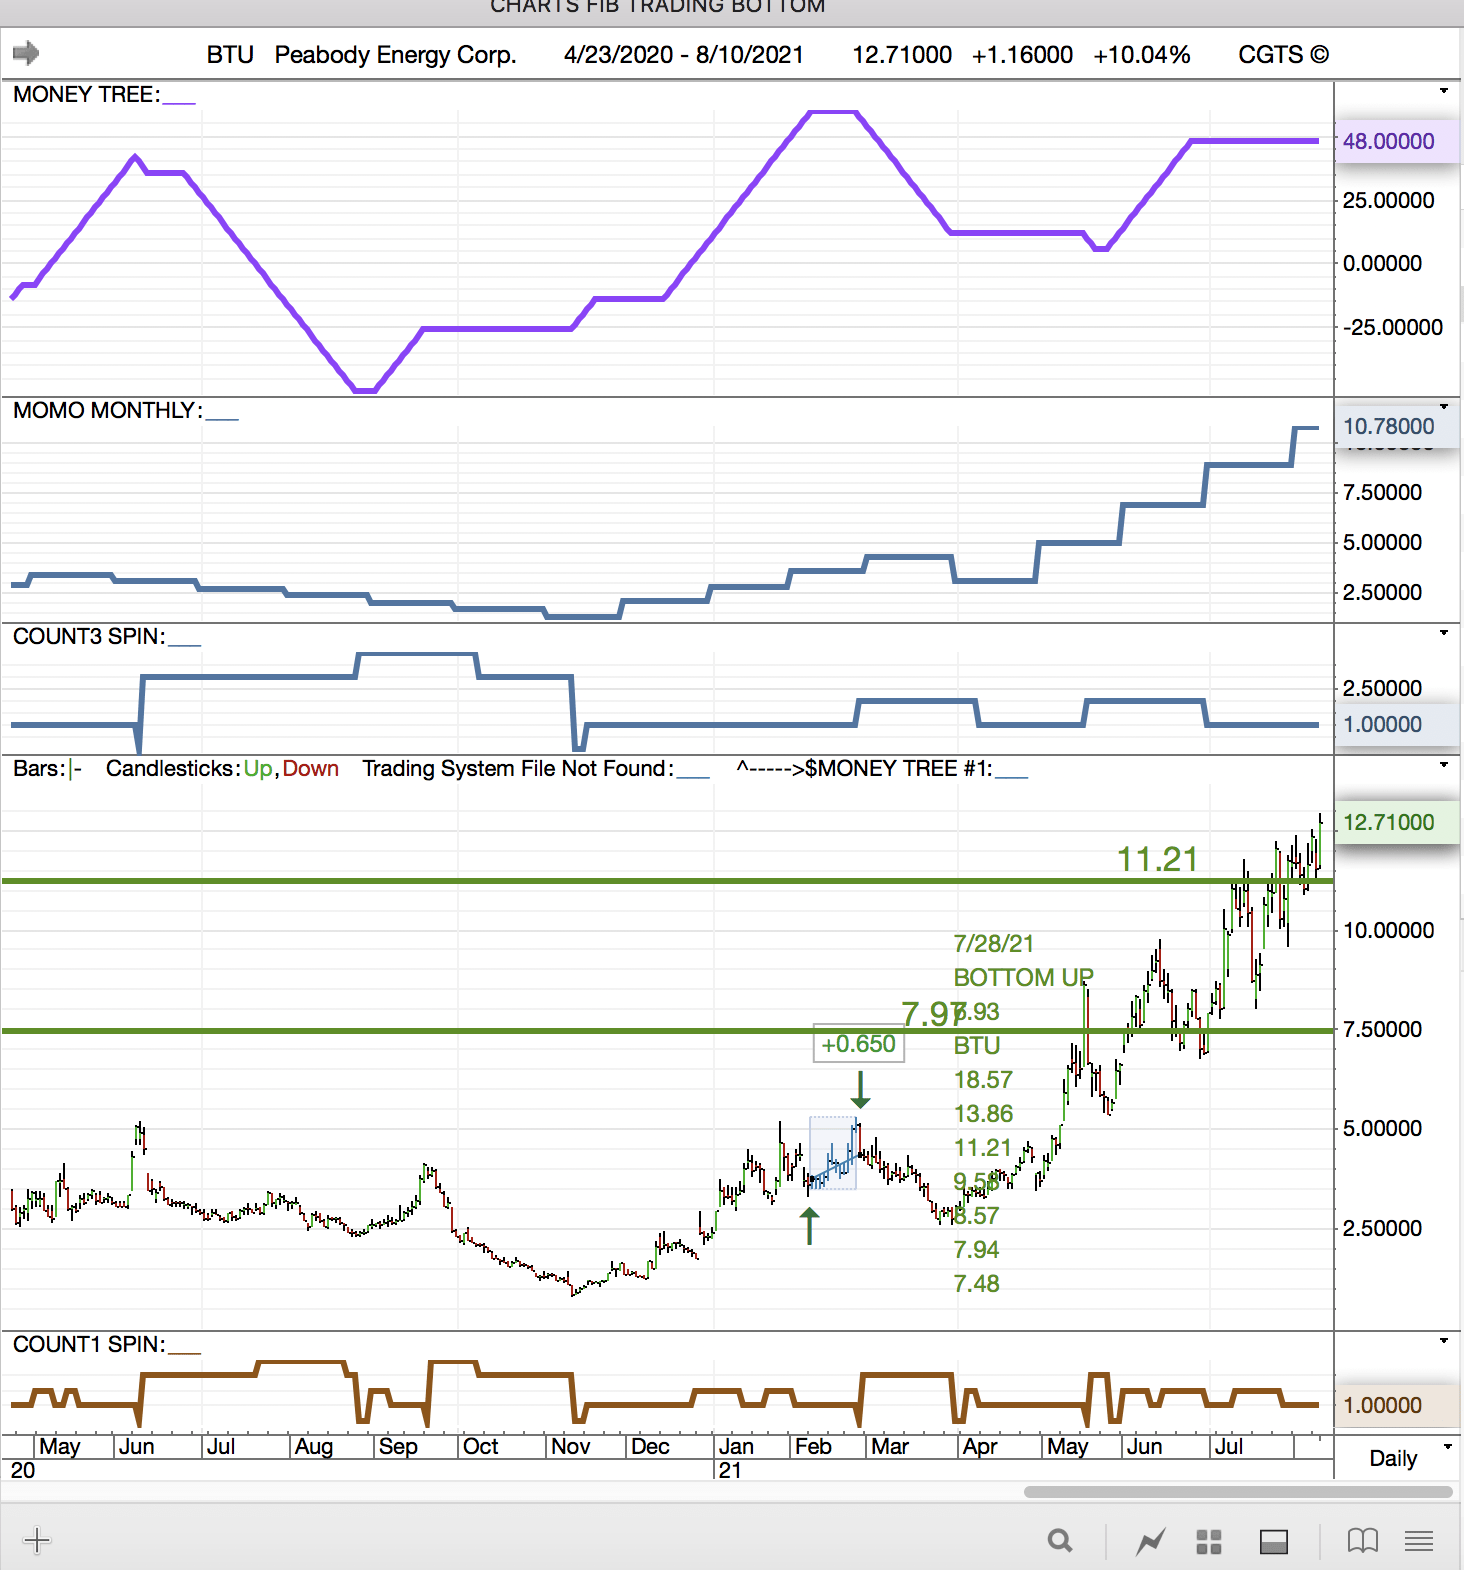The image size is (1464, 1570).
Task: Click the Peabody Energy Corp. company name
Action: [x=395, y=54]
